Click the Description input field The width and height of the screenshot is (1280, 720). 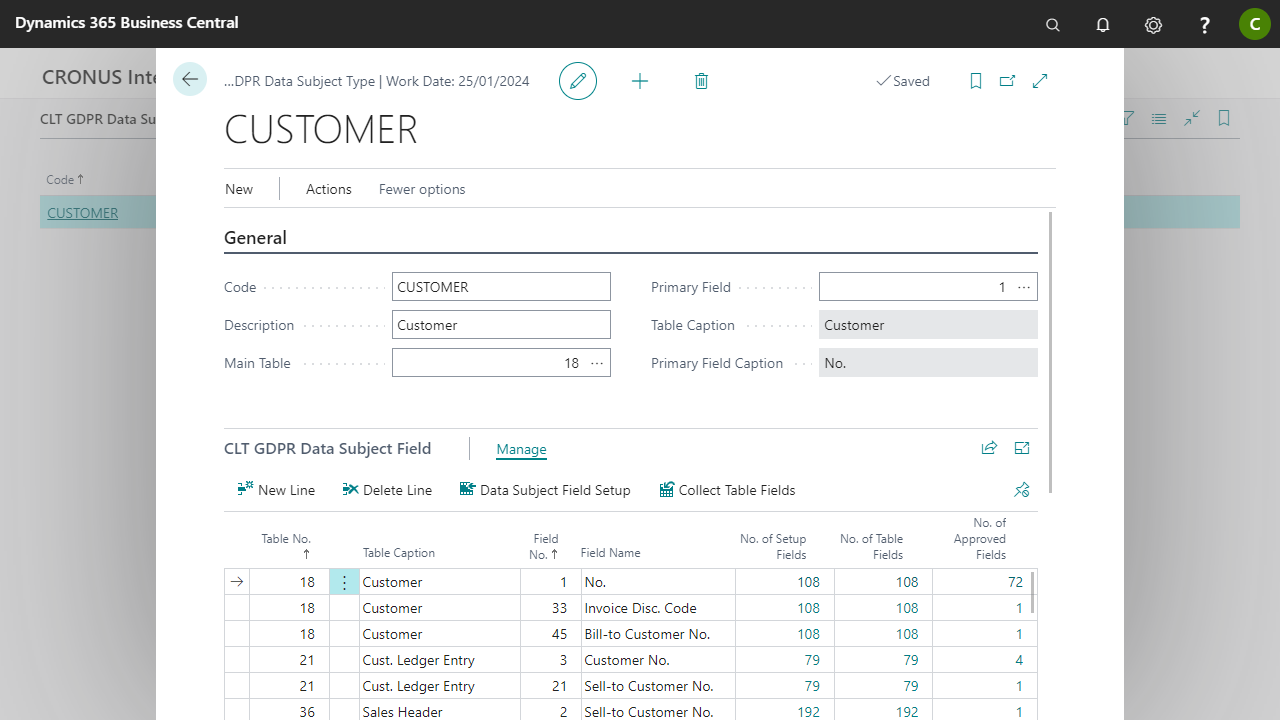pyautogui.click(x=501, y=325)
